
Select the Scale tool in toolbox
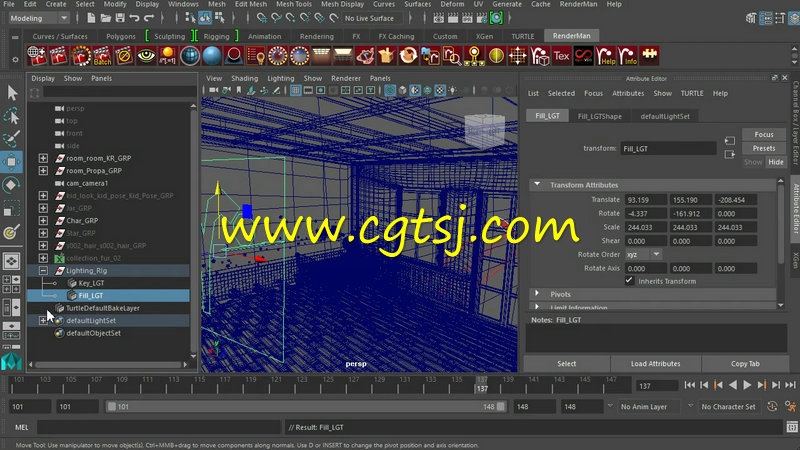coord(11,208)
